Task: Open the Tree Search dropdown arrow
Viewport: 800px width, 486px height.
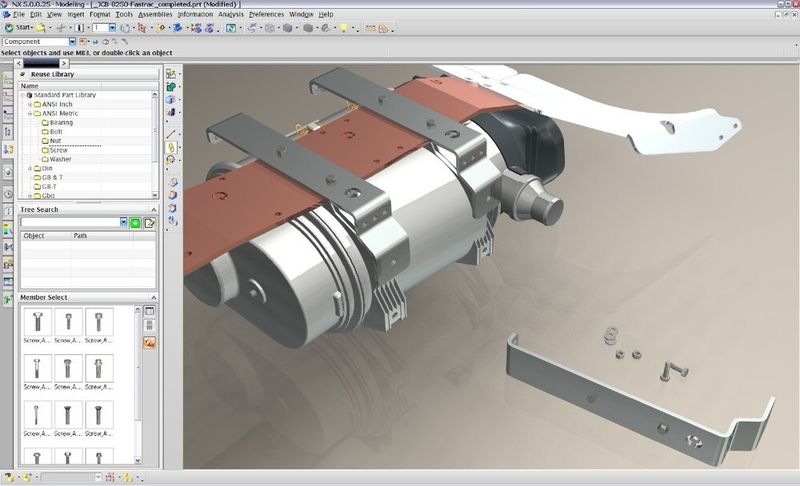Action: pyautogui.click(x=123, y=222)
